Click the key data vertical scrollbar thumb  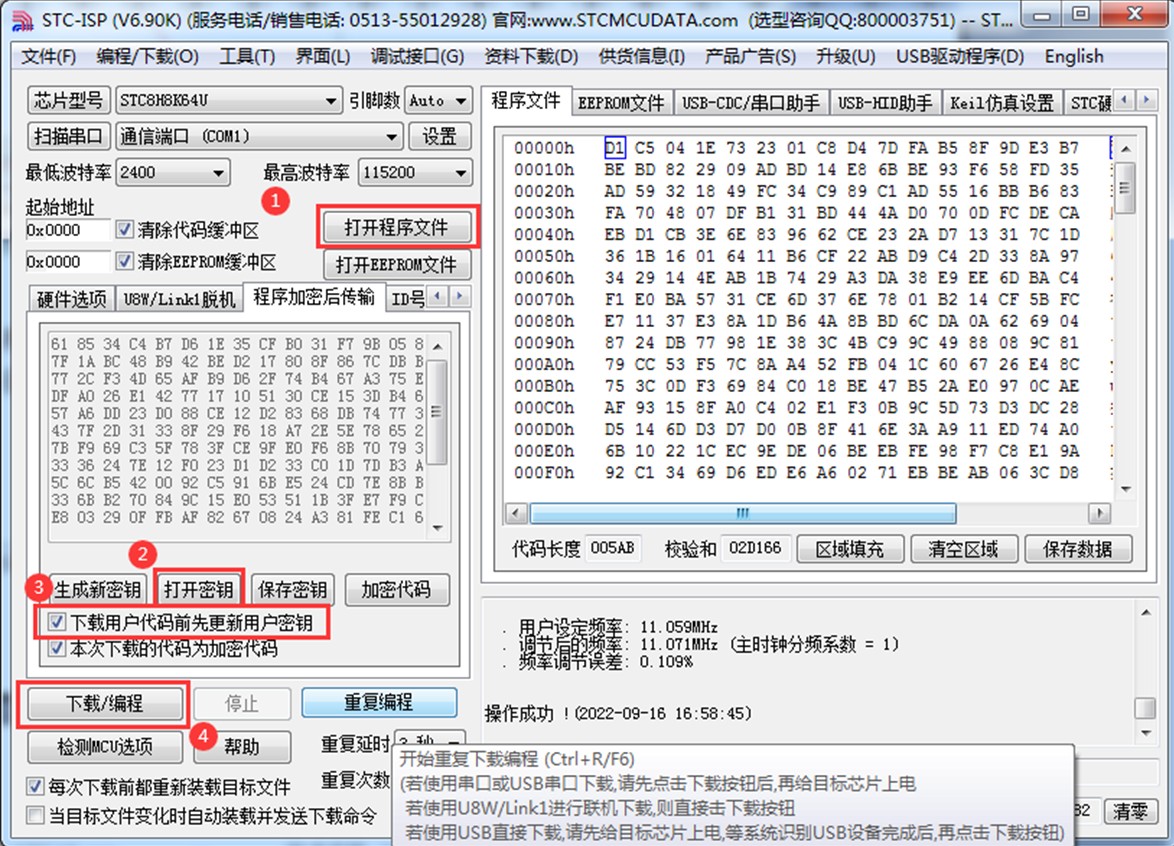point(438,412)
